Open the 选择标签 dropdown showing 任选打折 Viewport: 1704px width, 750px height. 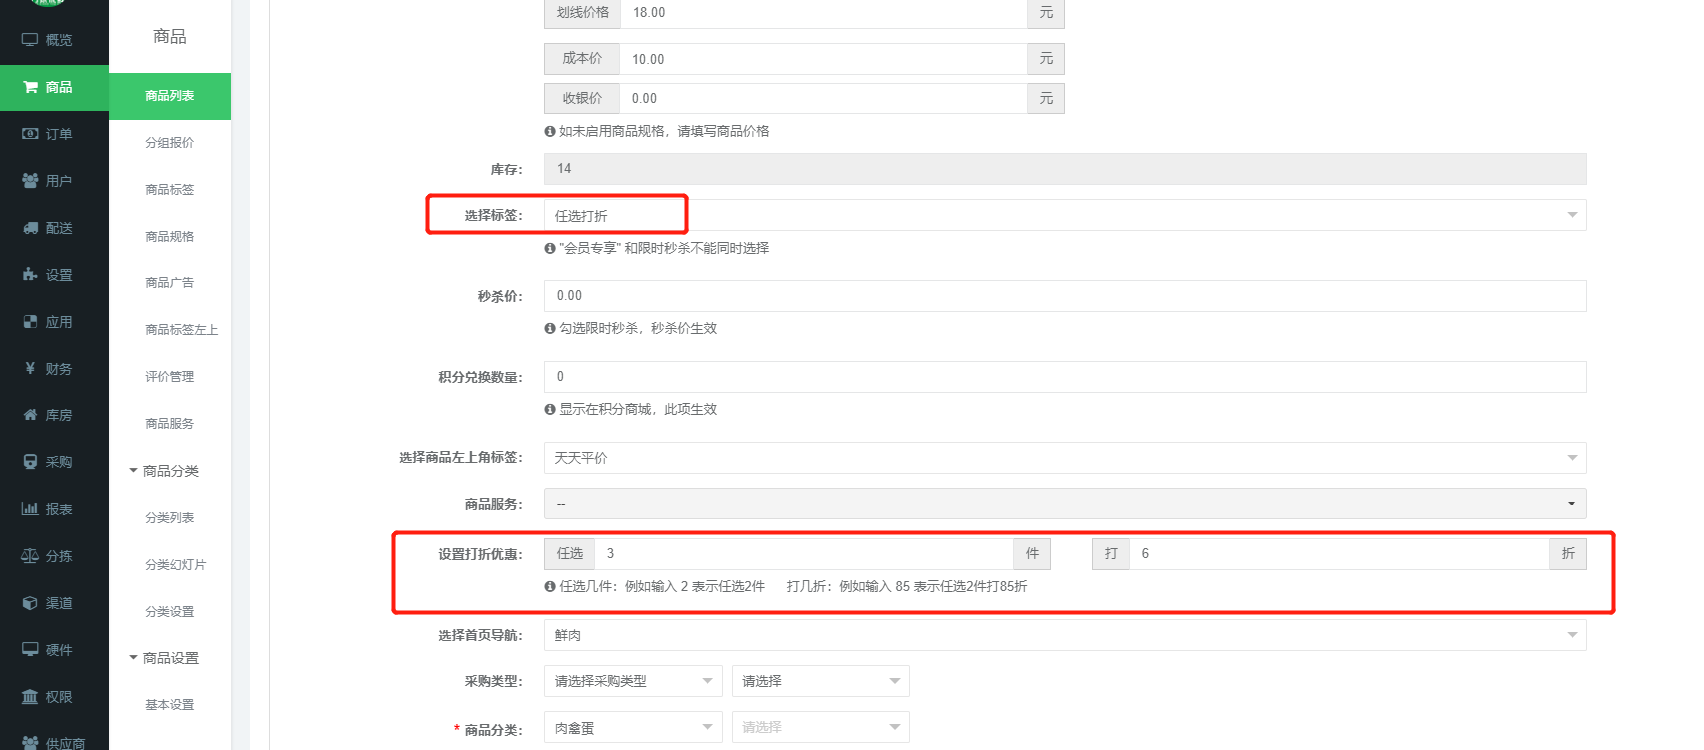pos(1064,215)
